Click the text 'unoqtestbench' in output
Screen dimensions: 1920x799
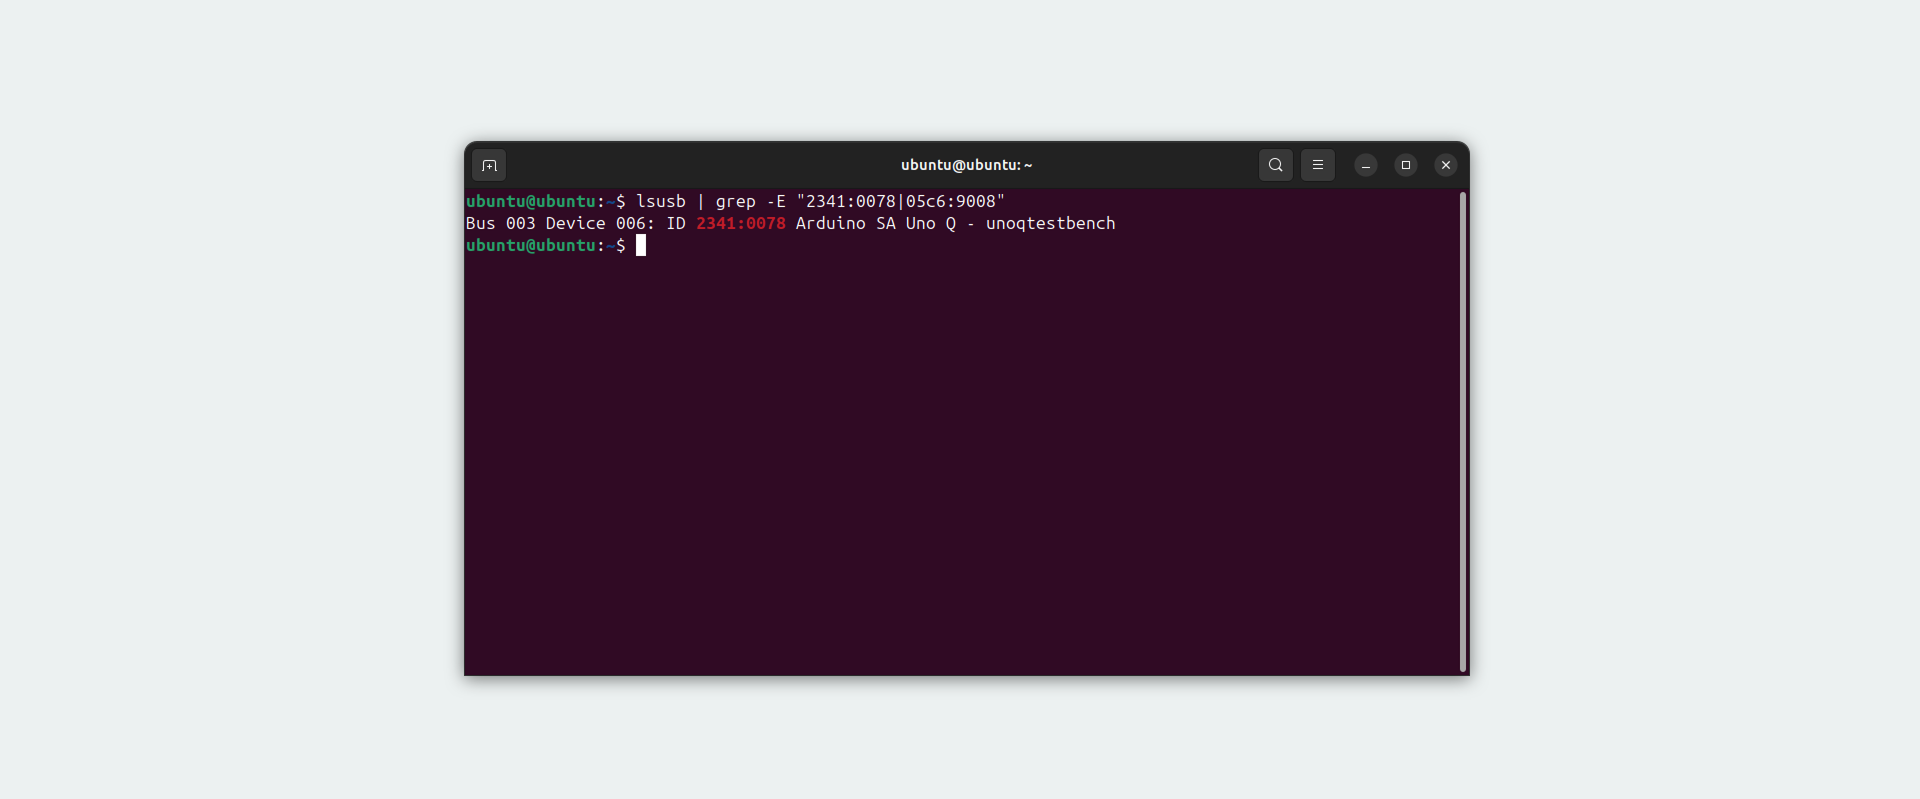tap(1051, 223)
